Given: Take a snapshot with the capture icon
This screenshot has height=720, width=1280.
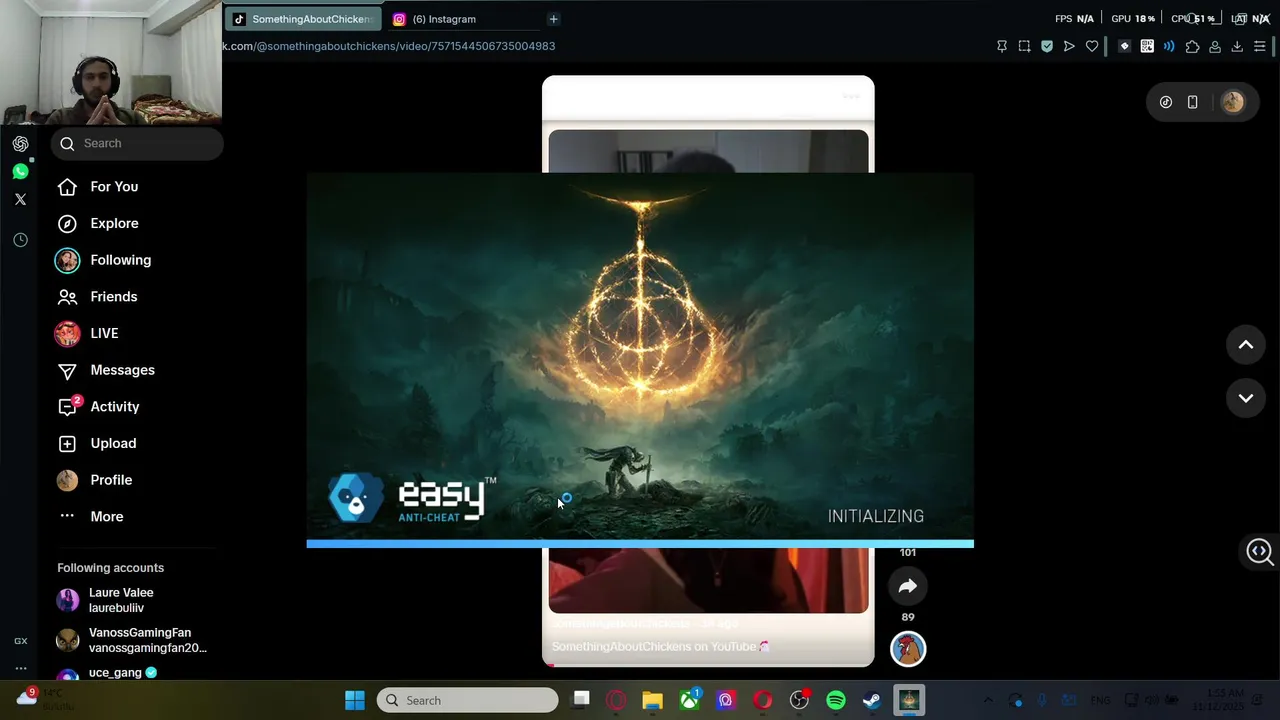Looking at the screenshot, I should (1024, 46).
